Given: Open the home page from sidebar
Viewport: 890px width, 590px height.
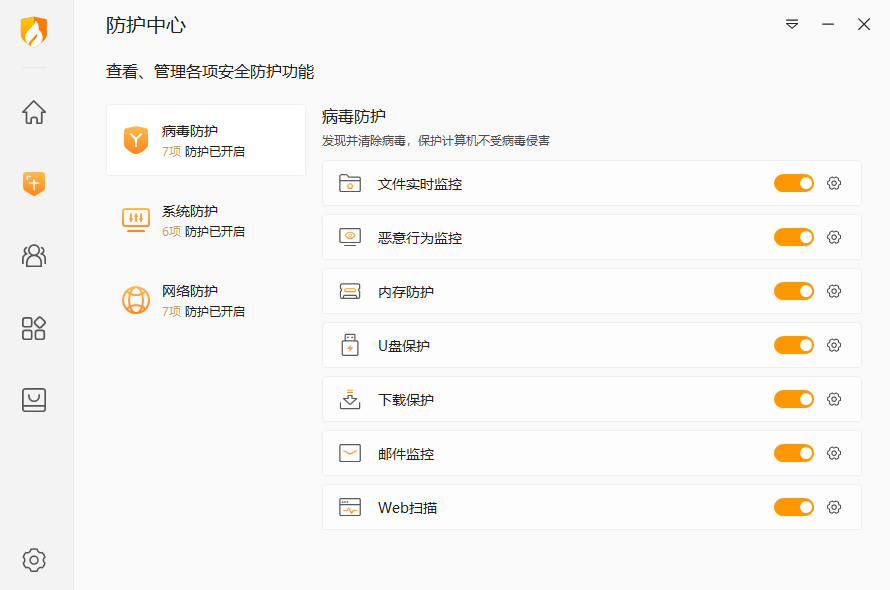Looking at the screenshot, I should [x=34, y=112].
